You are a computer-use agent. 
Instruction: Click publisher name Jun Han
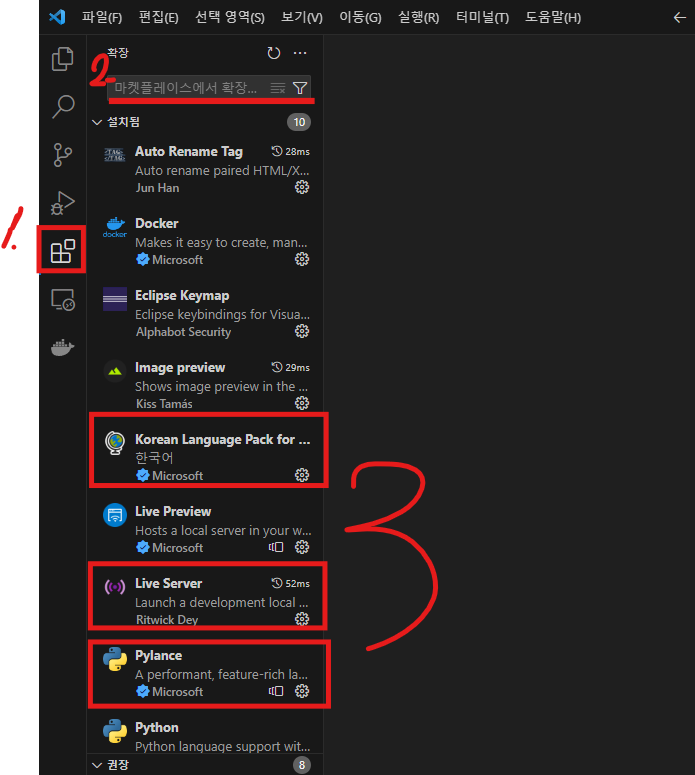158,188
